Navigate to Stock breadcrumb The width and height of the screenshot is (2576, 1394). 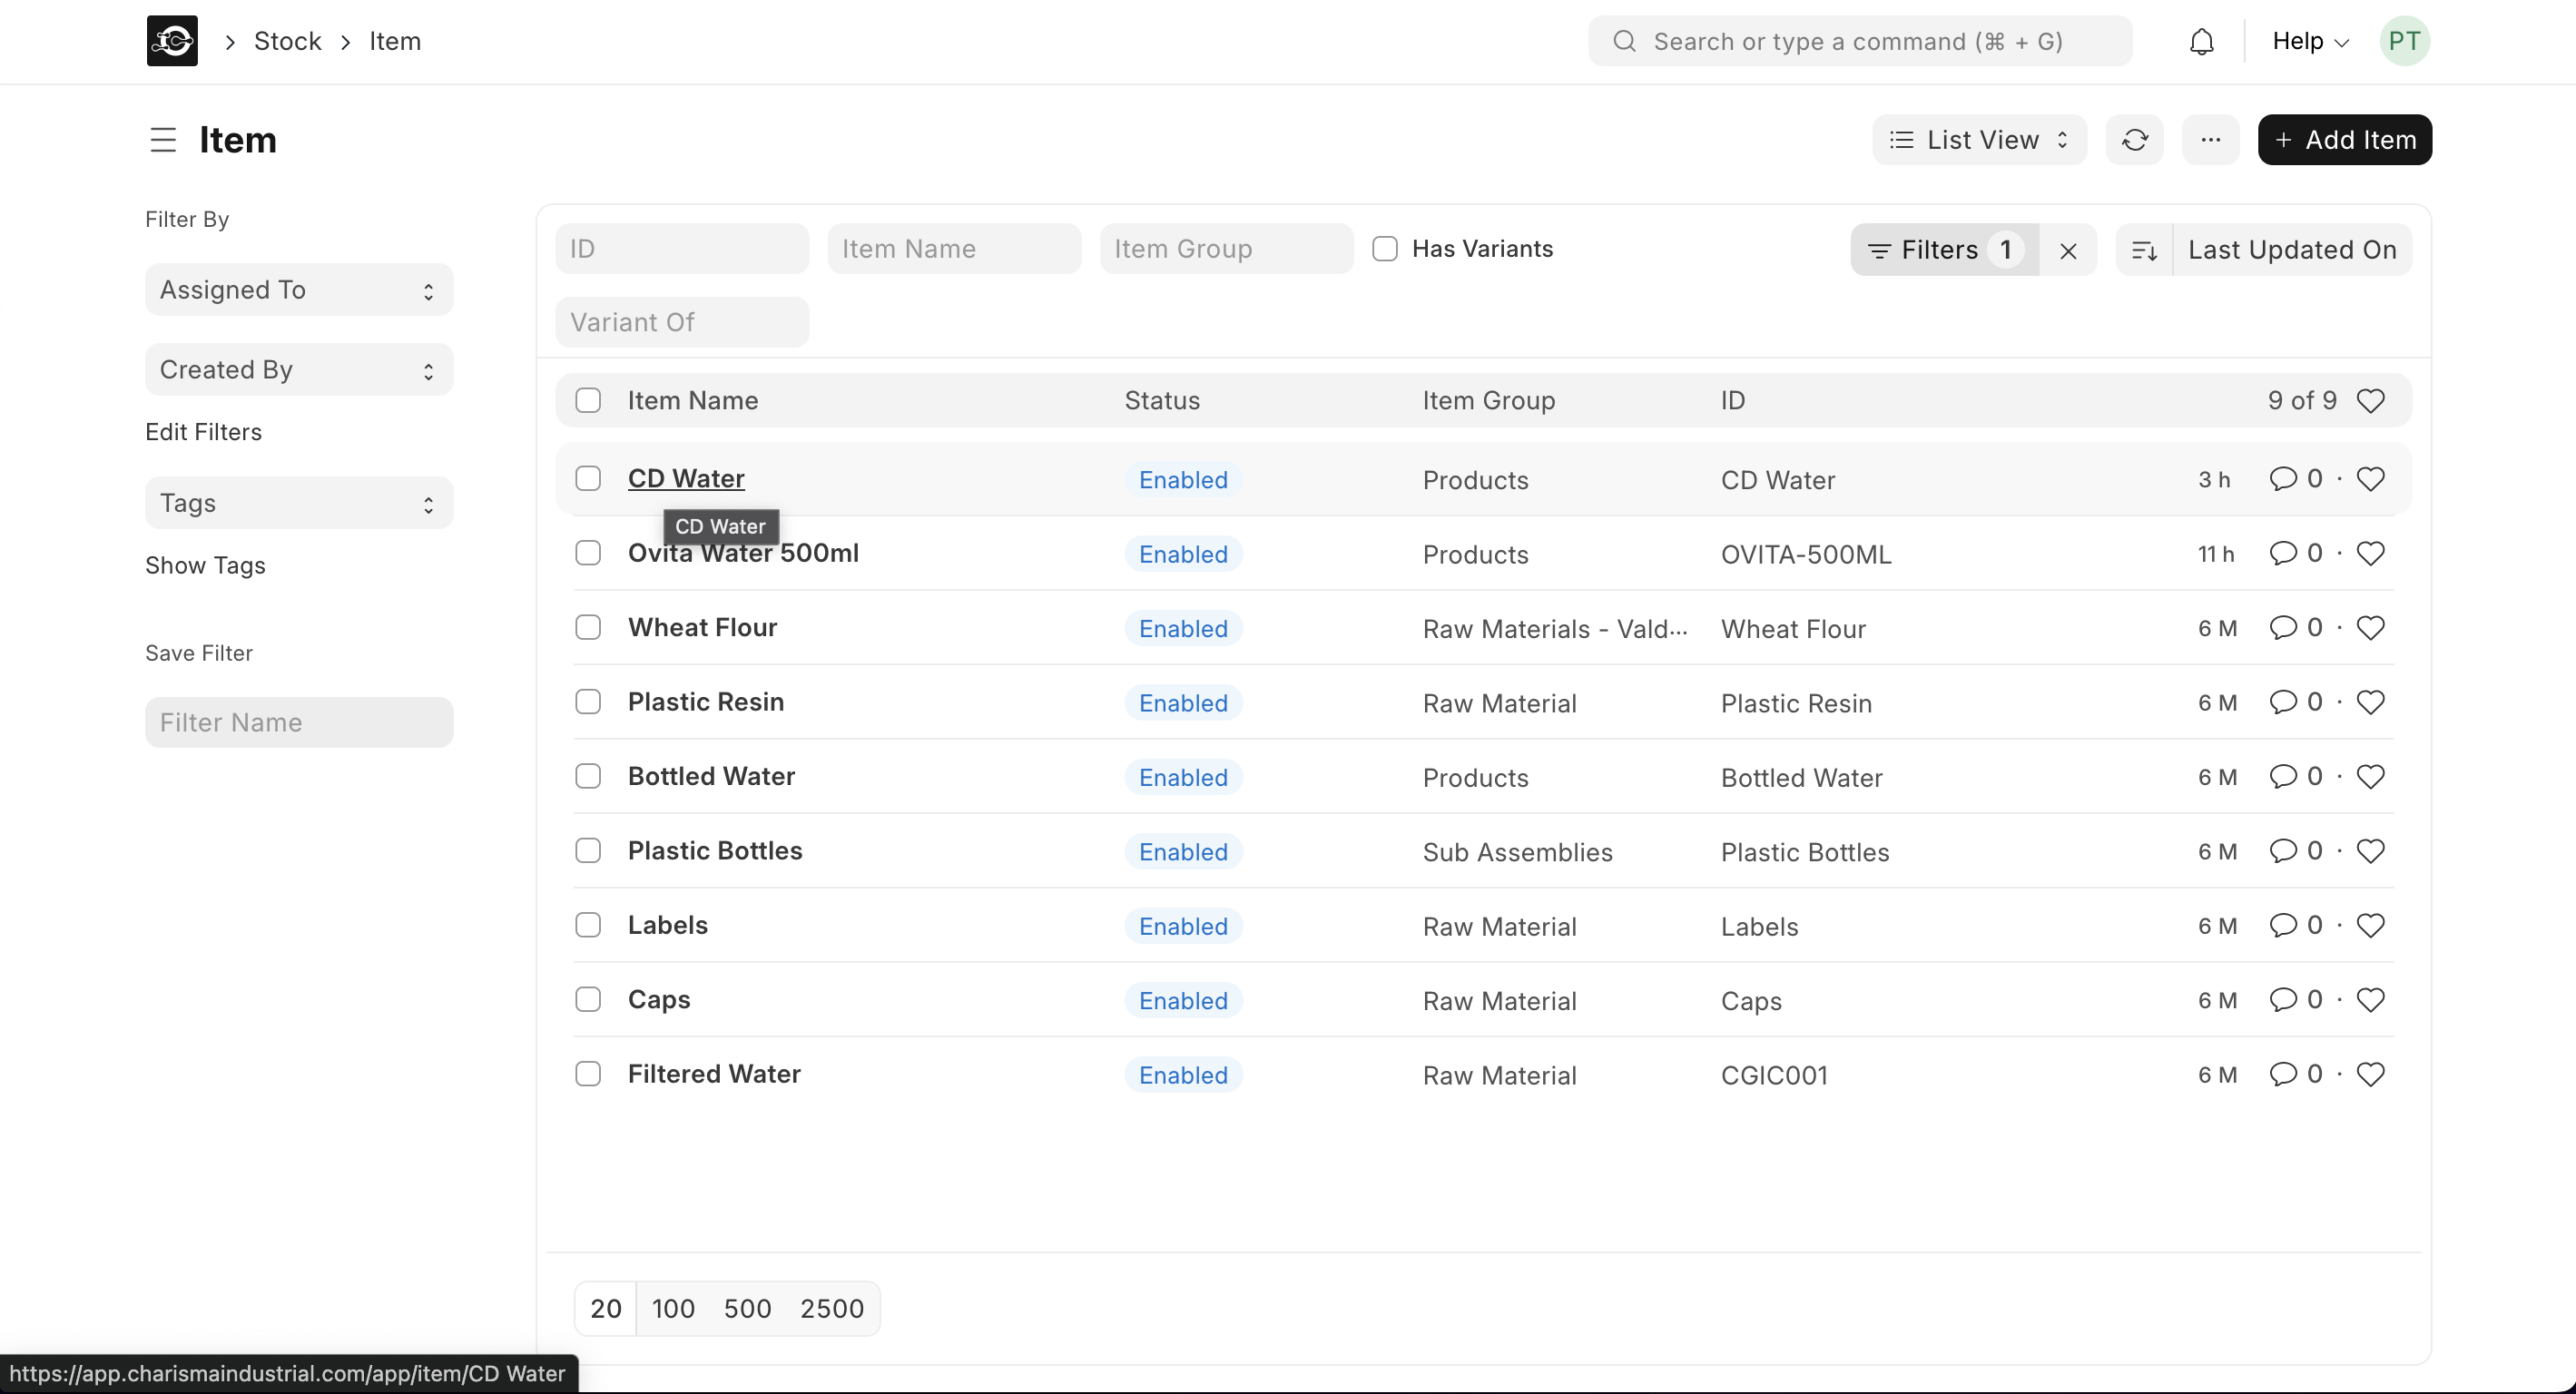pos(287,41)
